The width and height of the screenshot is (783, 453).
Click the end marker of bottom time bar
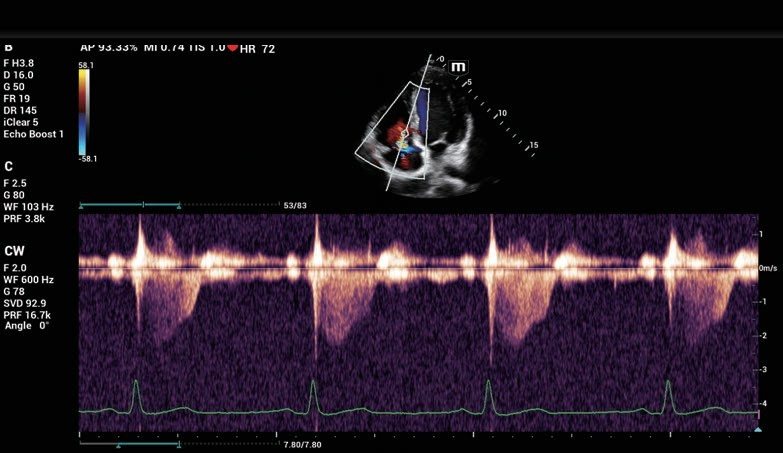point(179,444)
